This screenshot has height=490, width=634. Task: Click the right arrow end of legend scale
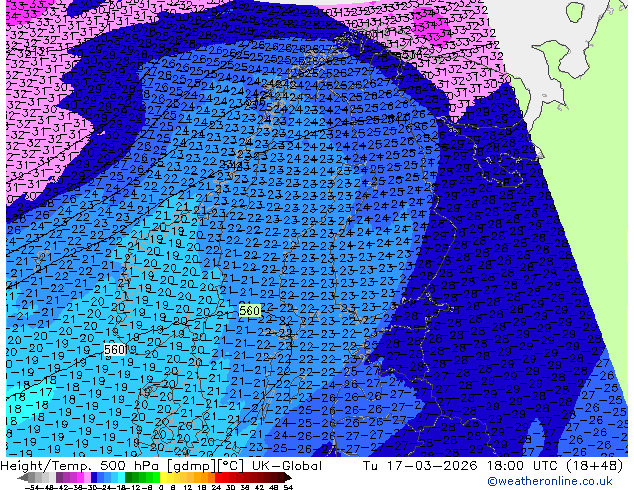point(288,477)
